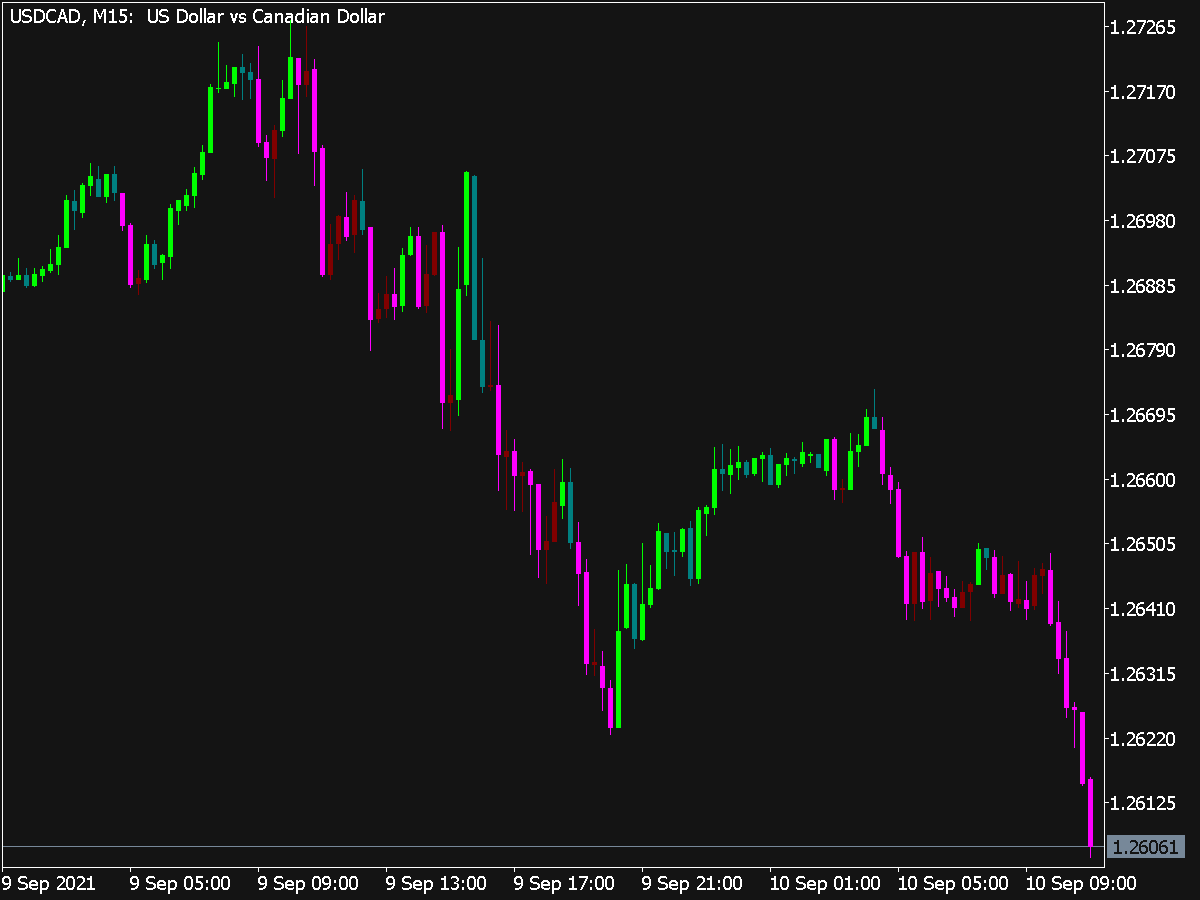Select the '9 Sep 09:00' time marker
Screen dimensions: 1200x900
(308, 884)
